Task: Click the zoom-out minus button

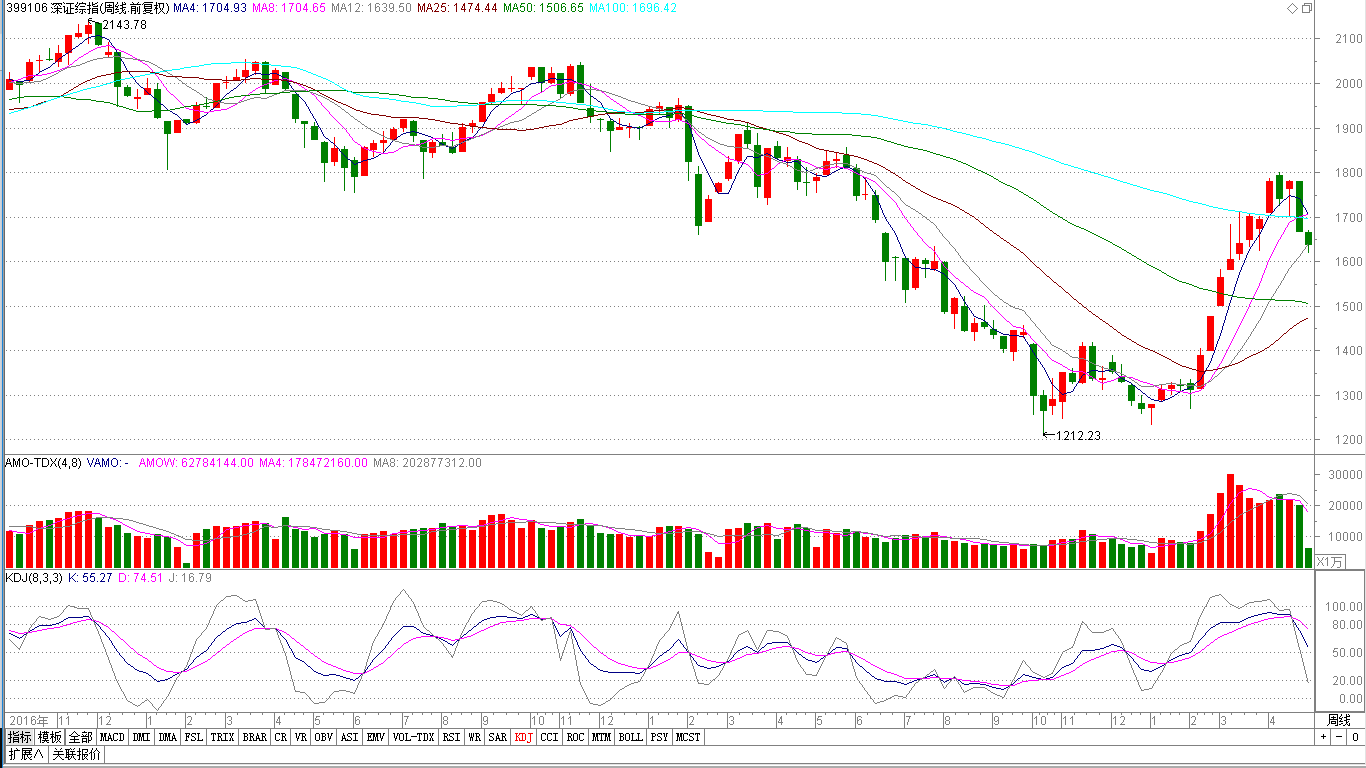Action: pyautogui.click(x=1338, y=737)
